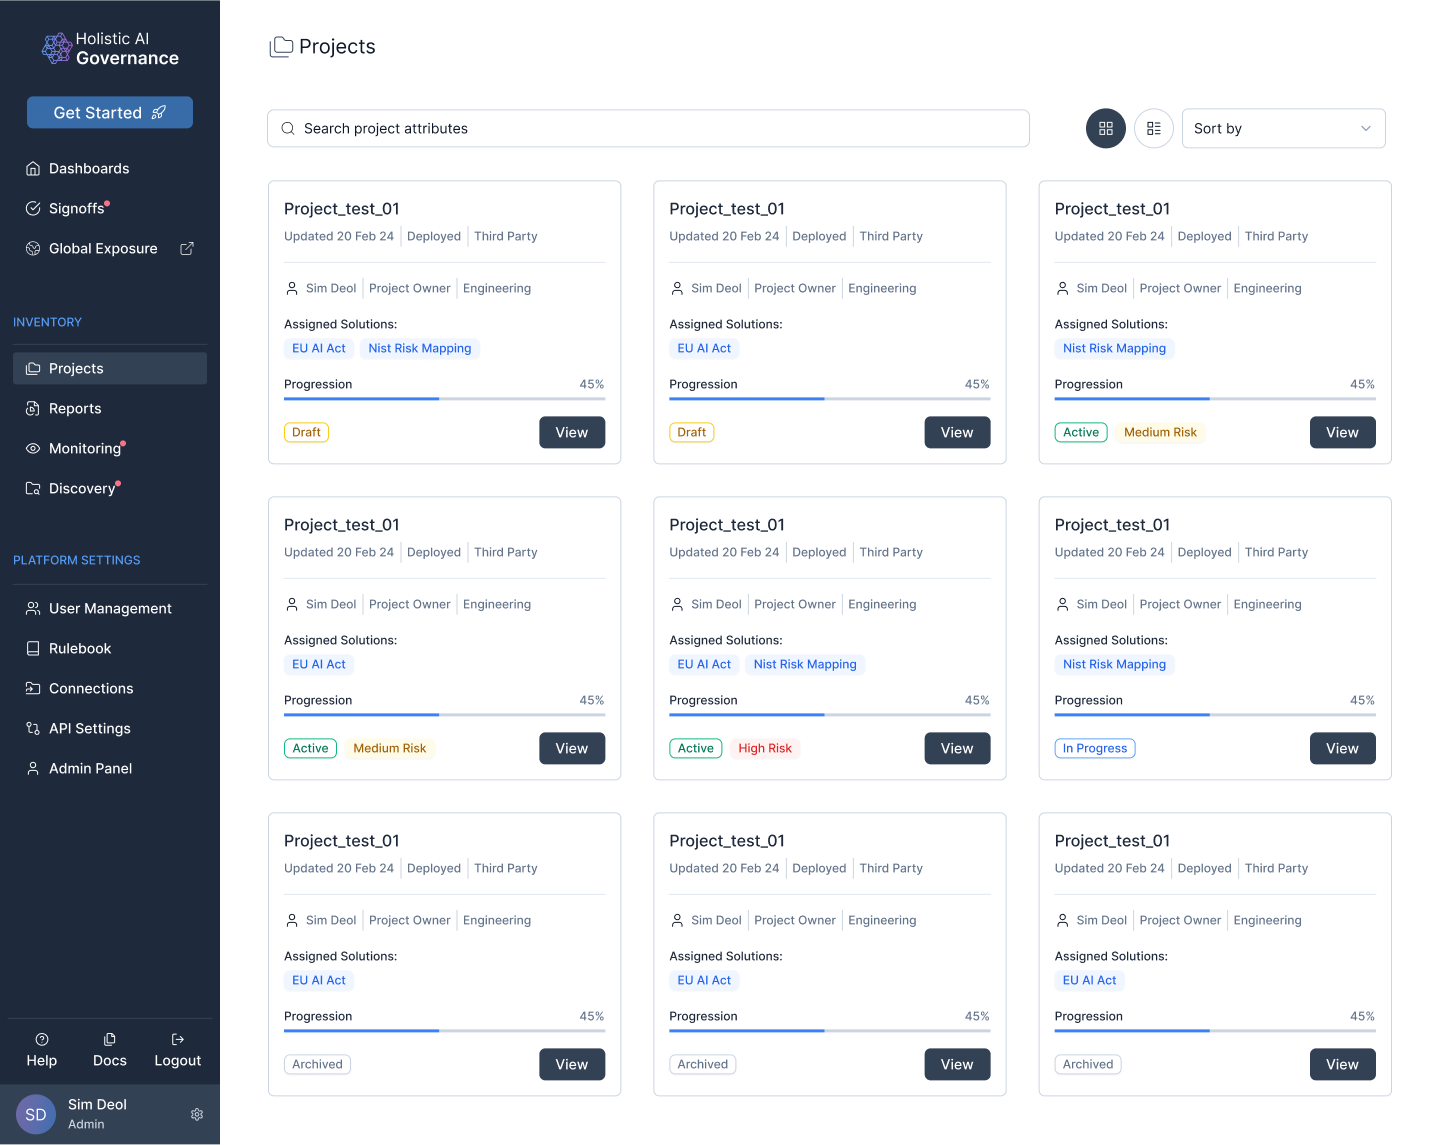
Task: Click the first project's progression bar
Action: coord(444,399)
